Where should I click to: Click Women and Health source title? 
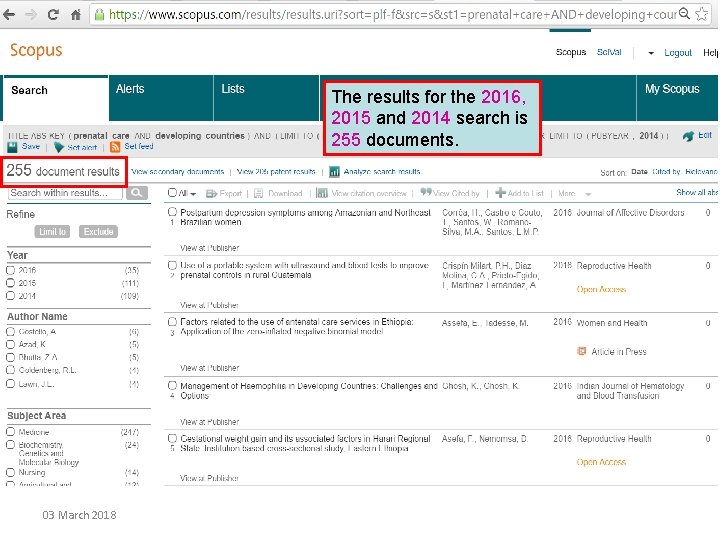[x=612, y=323]
